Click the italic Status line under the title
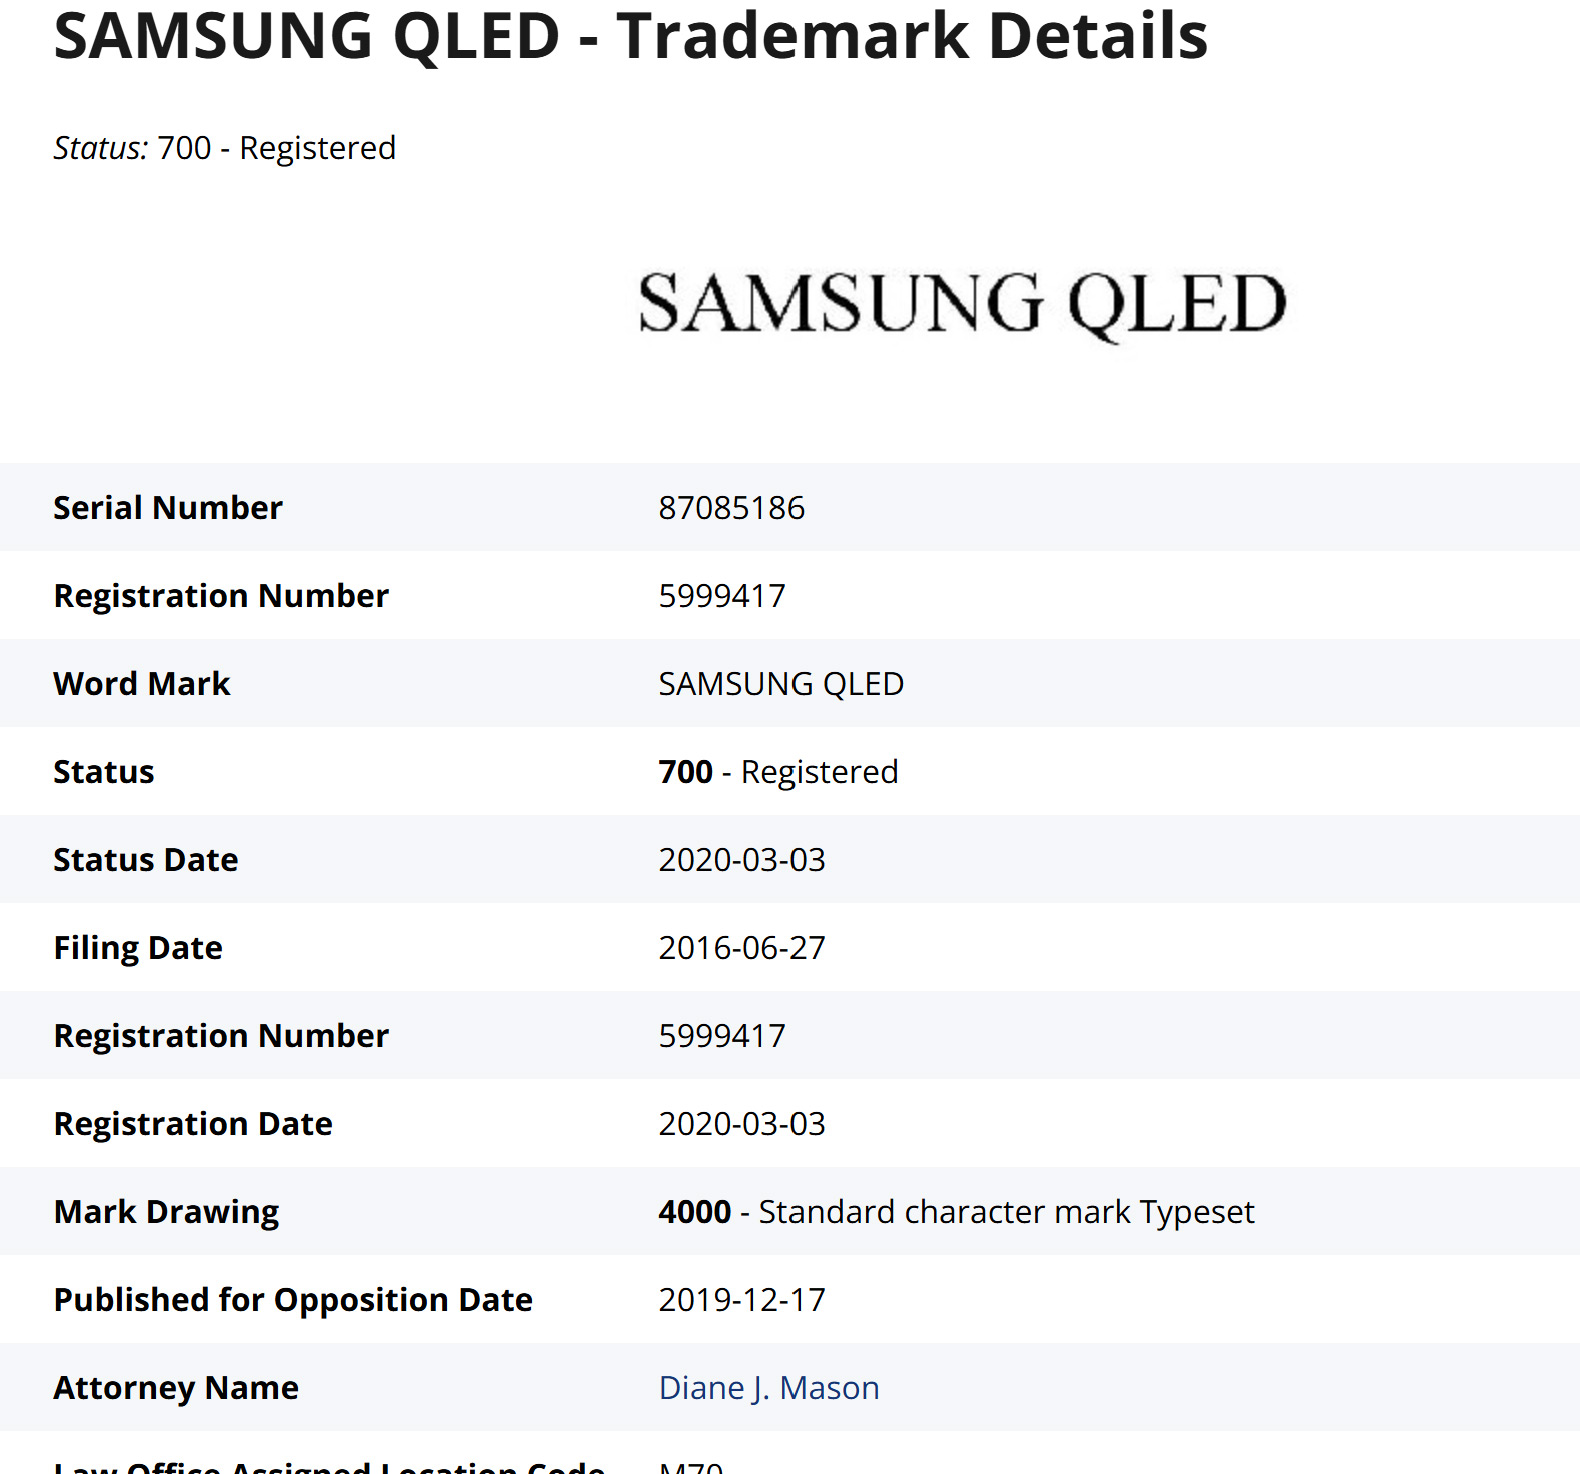The width and height of the screenshot is (1580, 1474). pos(224,148)
